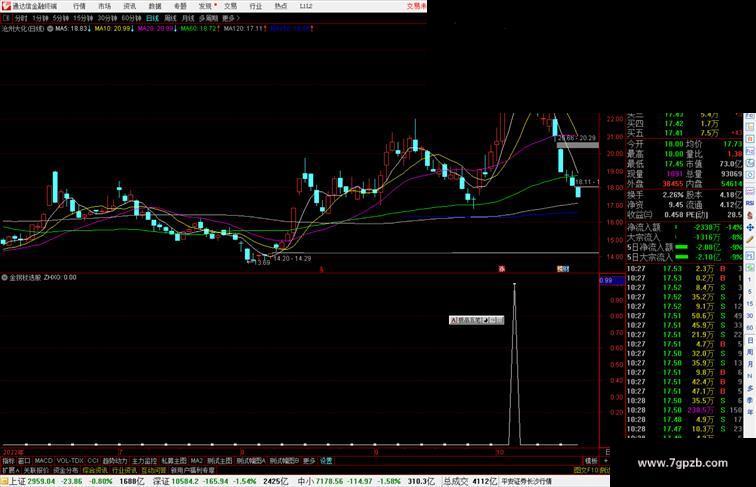This screenshot has height=487, width=756.
Task: Click the round icon beside the ZHXG indicator
Action: click(x=5, y=278)
